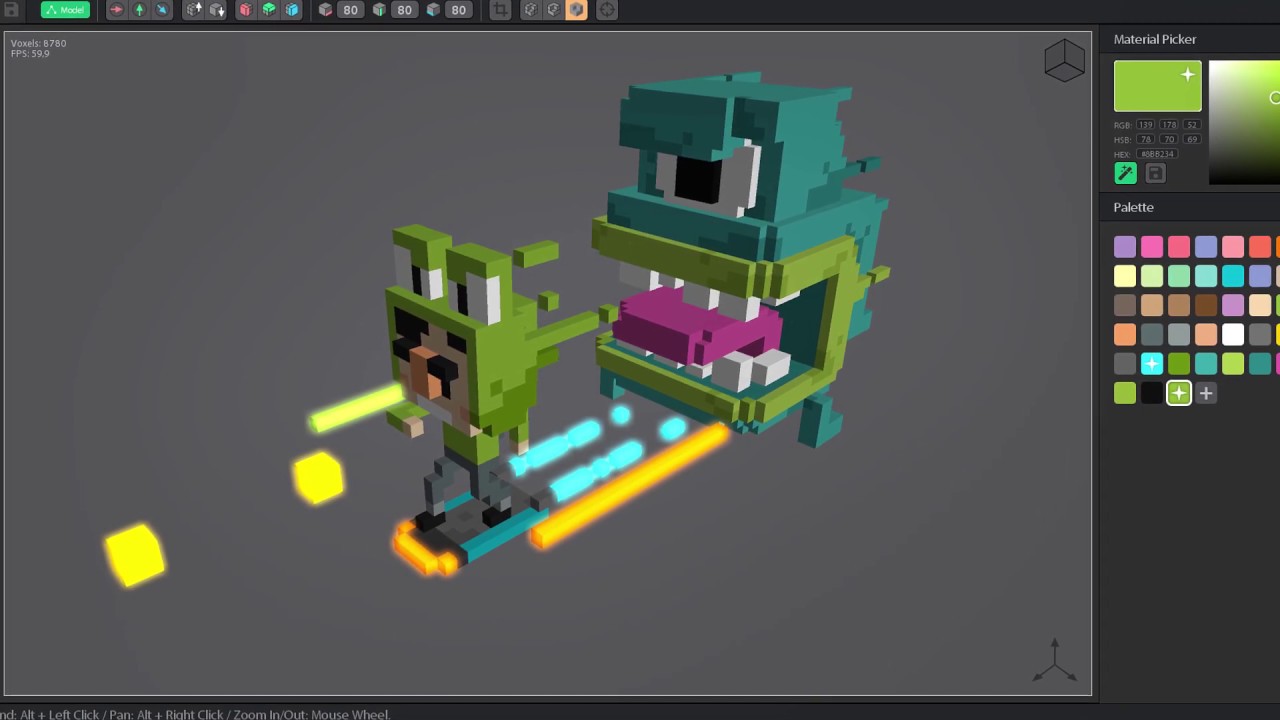Click the XYZ axis gizmo in viewport
Screen dimensions: 1280x720
click(1055, 662)
